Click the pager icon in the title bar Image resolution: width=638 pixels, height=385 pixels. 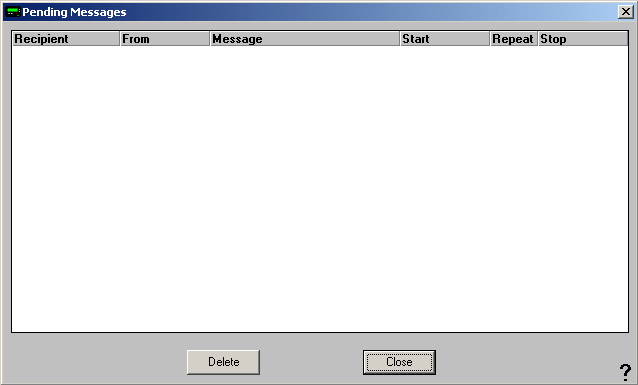coord(13,12)
